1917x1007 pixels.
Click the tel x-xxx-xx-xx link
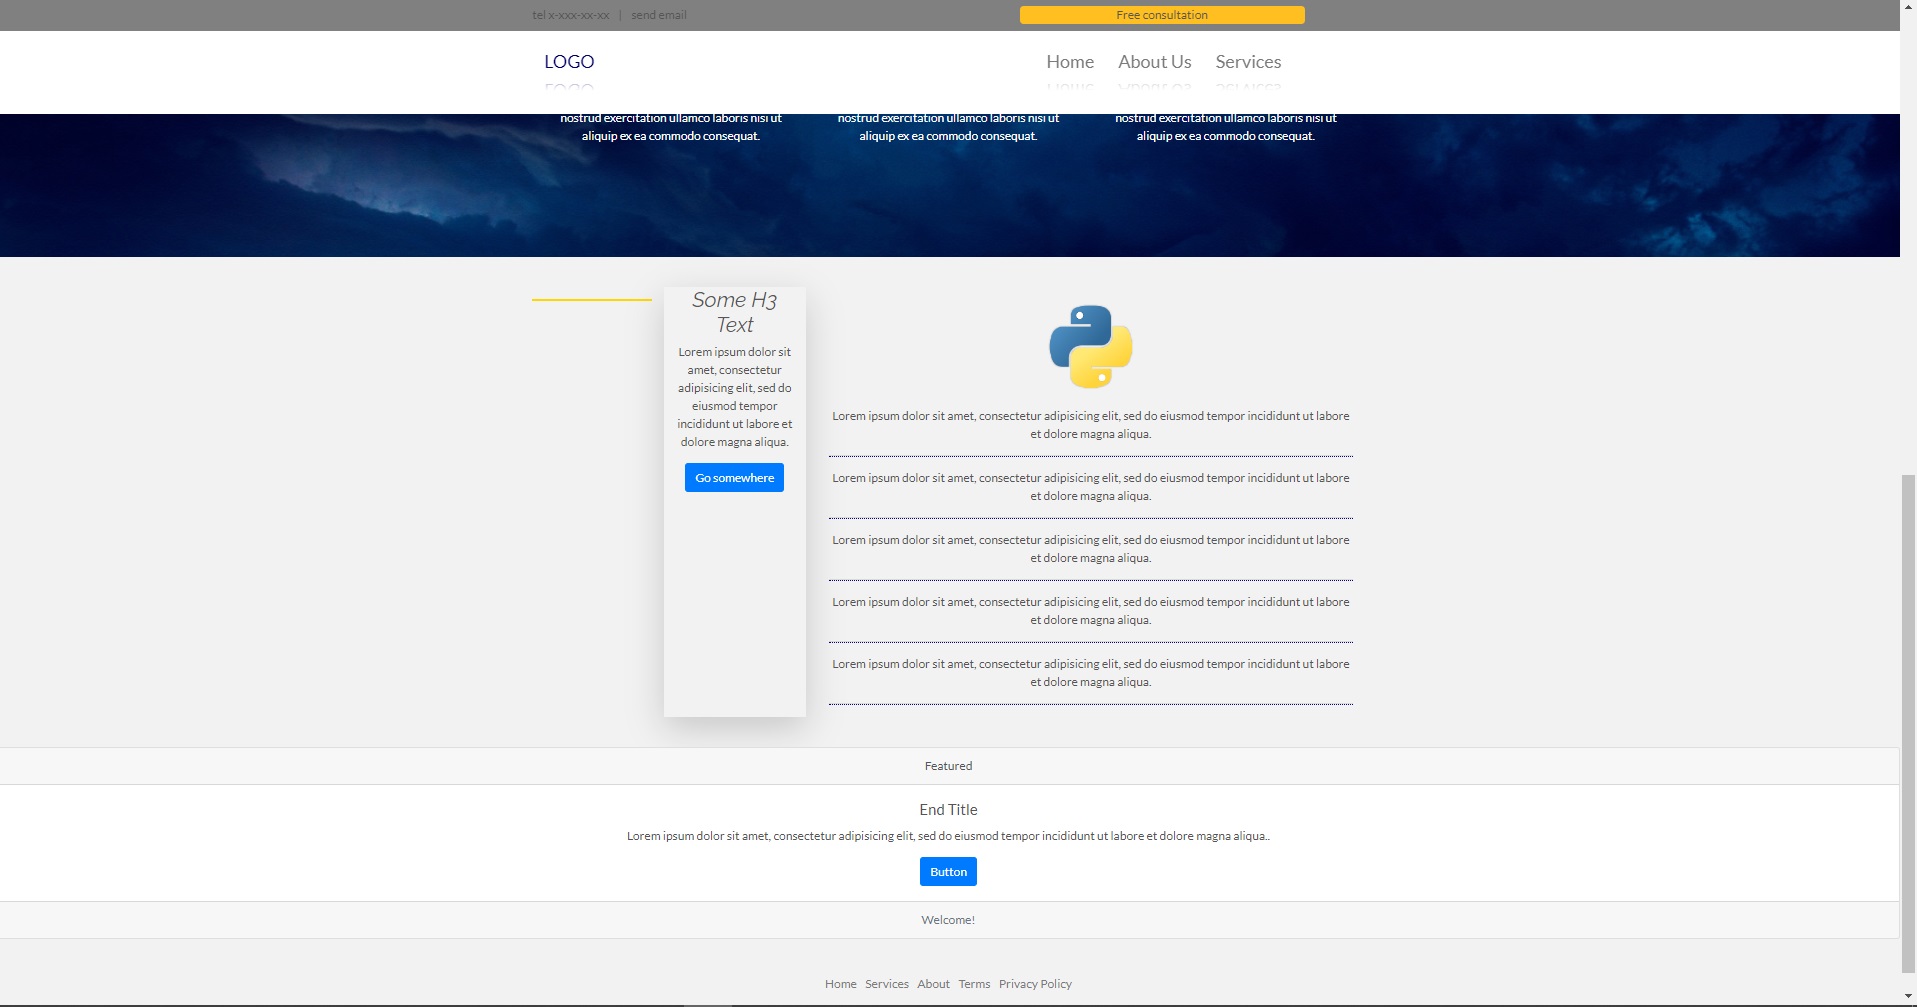(571, 15)
